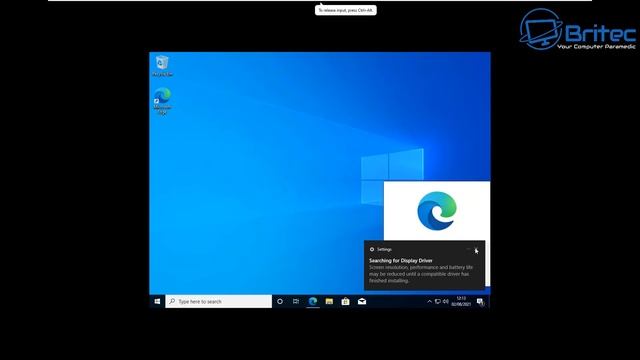This screenshot has width=640, height=360.
Task: Open the notification options ellipsis
Action: coord(468,249)
